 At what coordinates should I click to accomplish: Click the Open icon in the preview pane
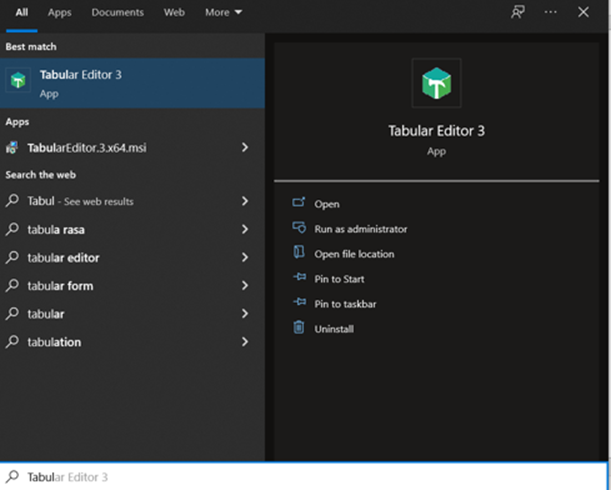(x=299, y=202)
